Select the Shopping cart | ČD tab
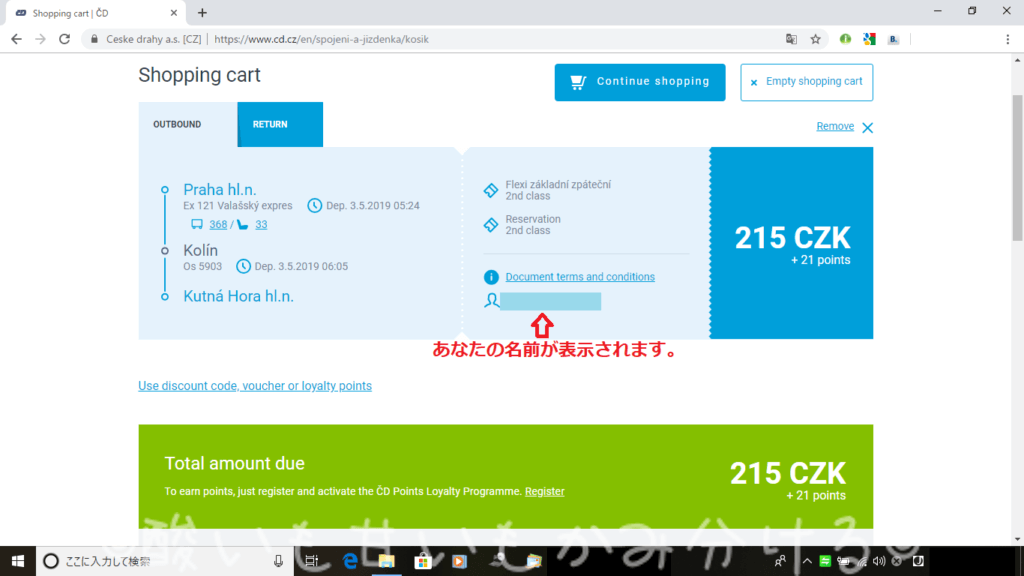 point(95,13)
